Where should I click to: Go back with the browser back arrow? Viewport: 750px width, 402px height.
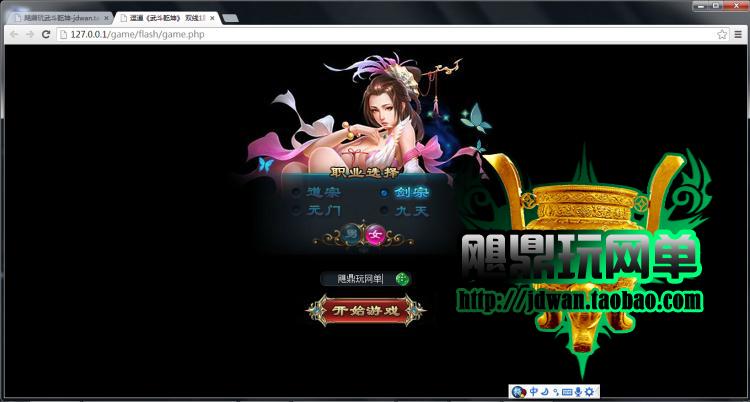[14, 34]
